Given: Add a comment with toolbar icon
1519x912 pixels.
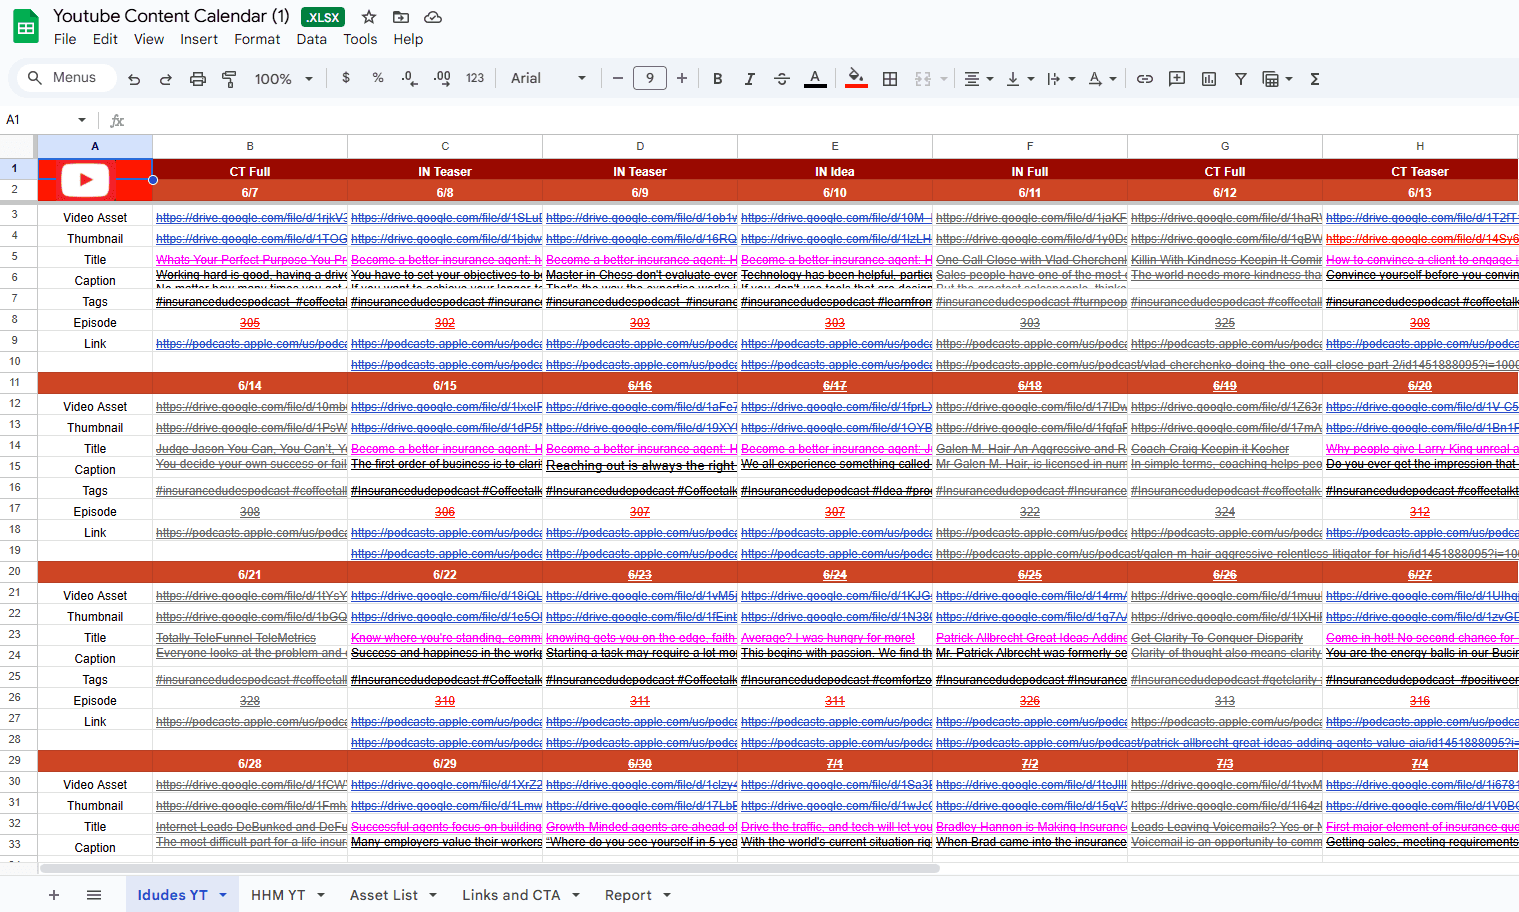Looking at the screenshot, I should [x=1177, y=79].
